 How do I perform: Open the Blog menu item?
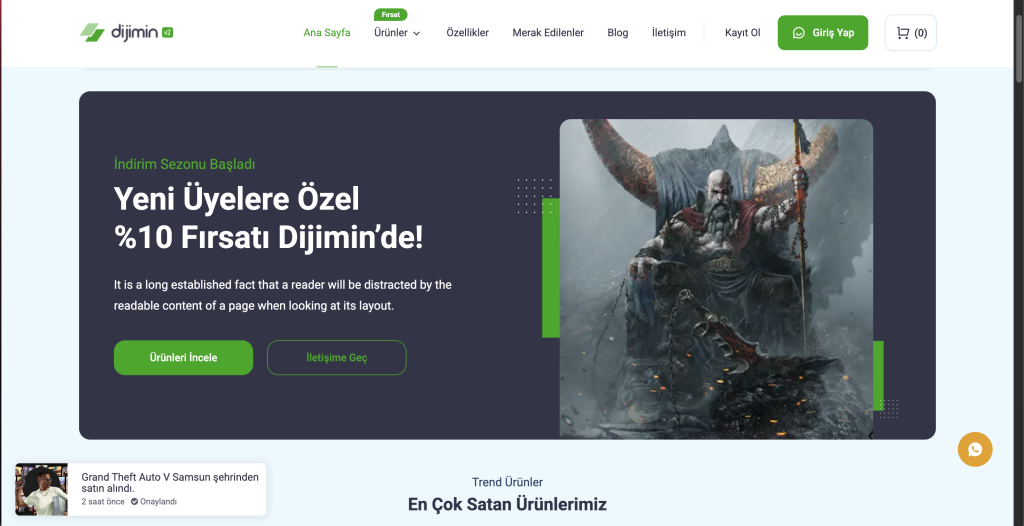[618, 33]
